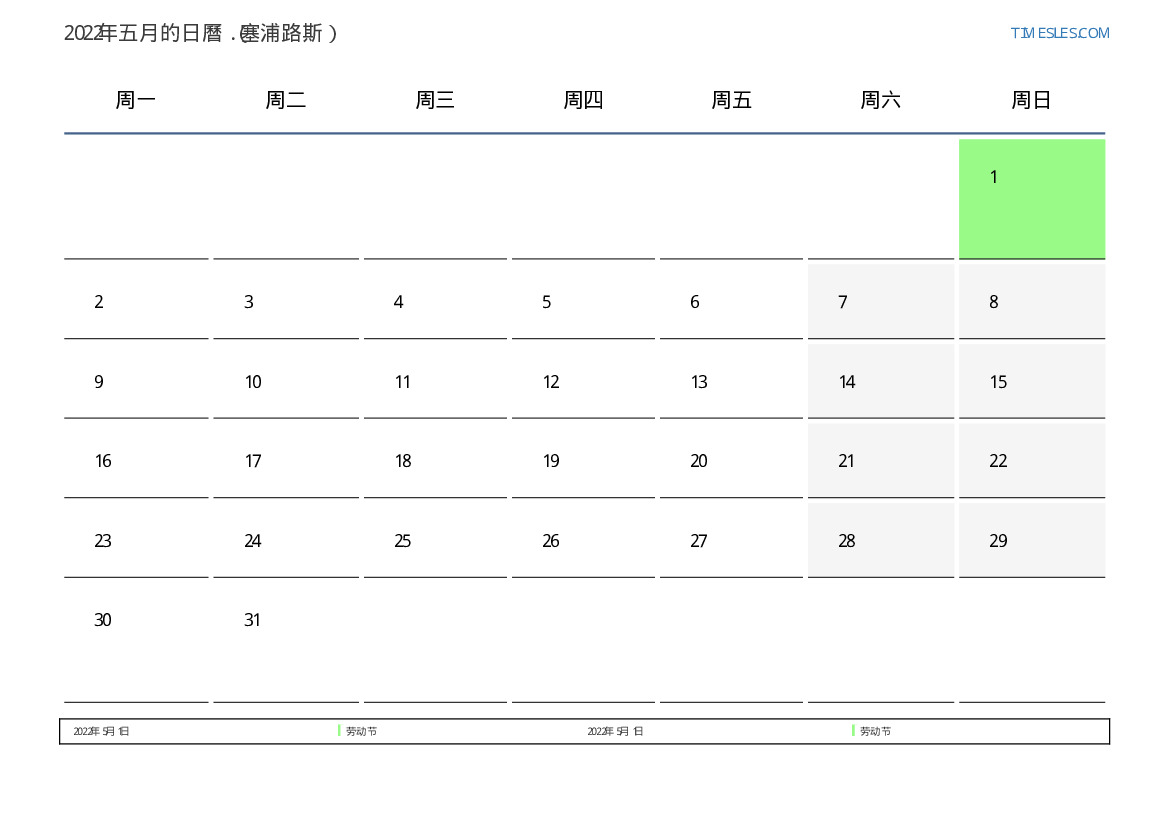Click the 周五 weekday header
Screen dimensions: 1169x827
(731, 100)
